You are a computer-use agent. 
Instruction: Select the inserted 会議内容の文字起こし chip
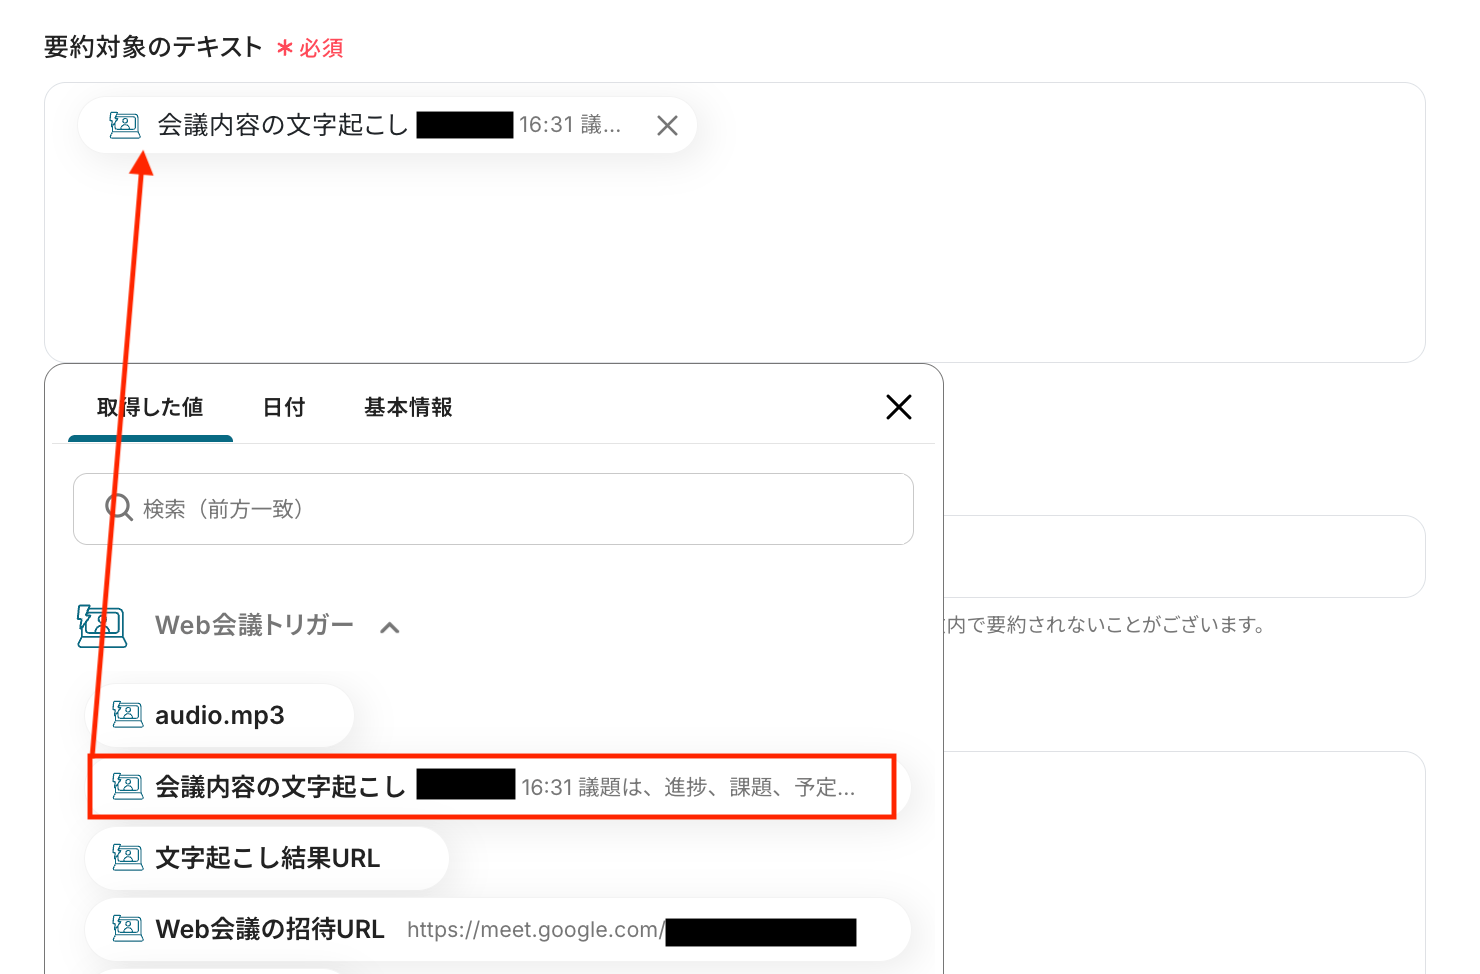pyautogui.click(x=387, y=125)
